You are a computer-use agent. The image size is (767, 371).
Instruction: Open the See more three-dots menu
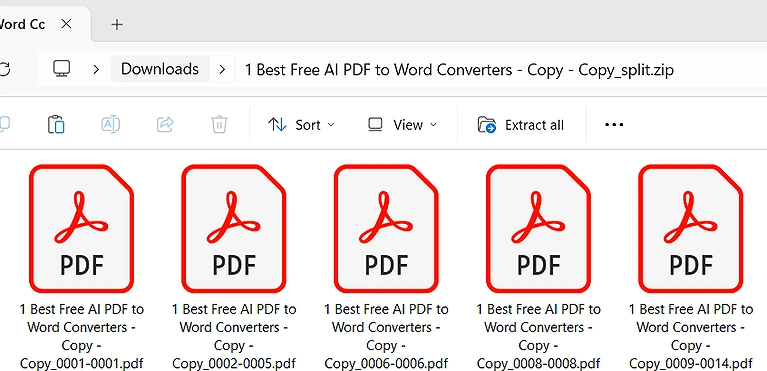pos(614,125)
